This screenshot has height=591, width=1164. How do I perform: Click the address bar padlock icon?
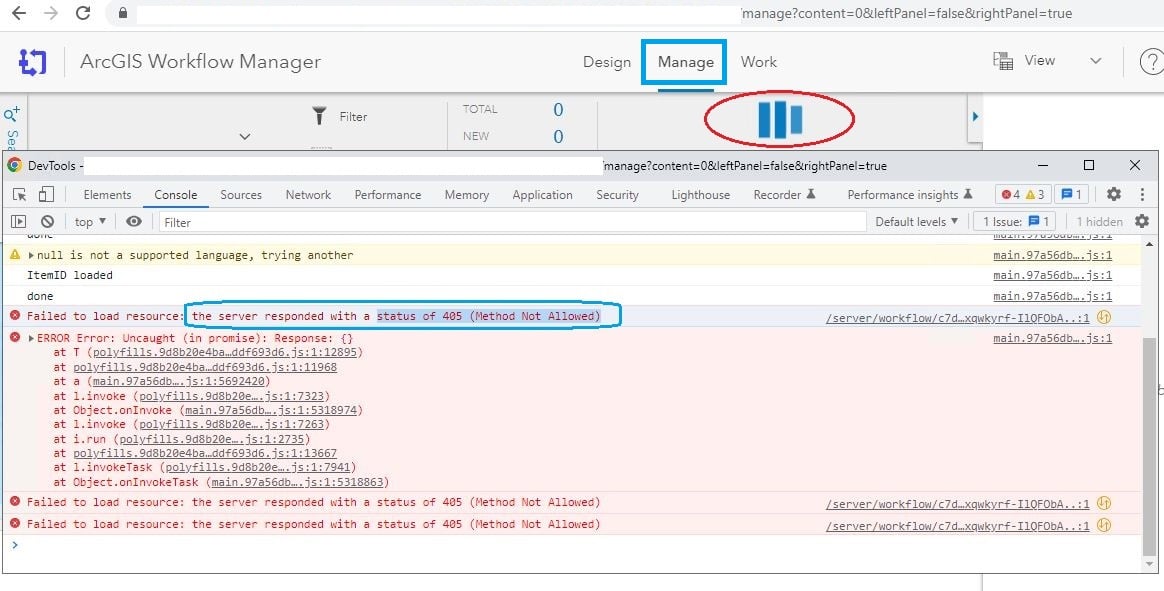click(122, 13)
